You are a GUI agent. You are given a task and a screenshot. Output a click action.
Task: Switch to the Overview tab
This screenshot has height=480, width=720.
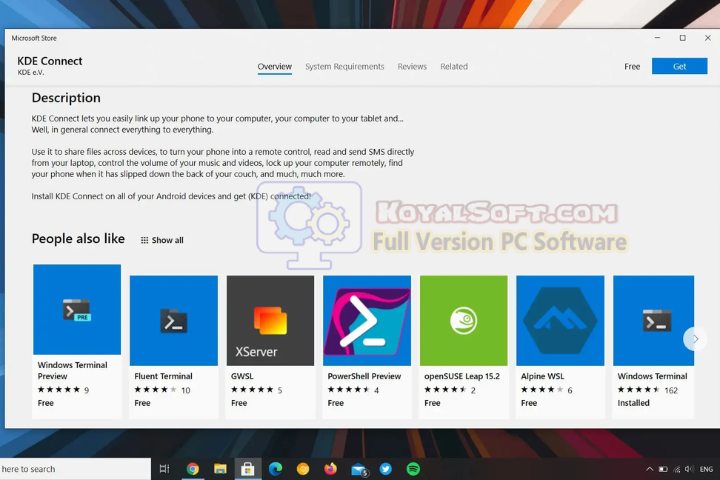tap(275, 67)
